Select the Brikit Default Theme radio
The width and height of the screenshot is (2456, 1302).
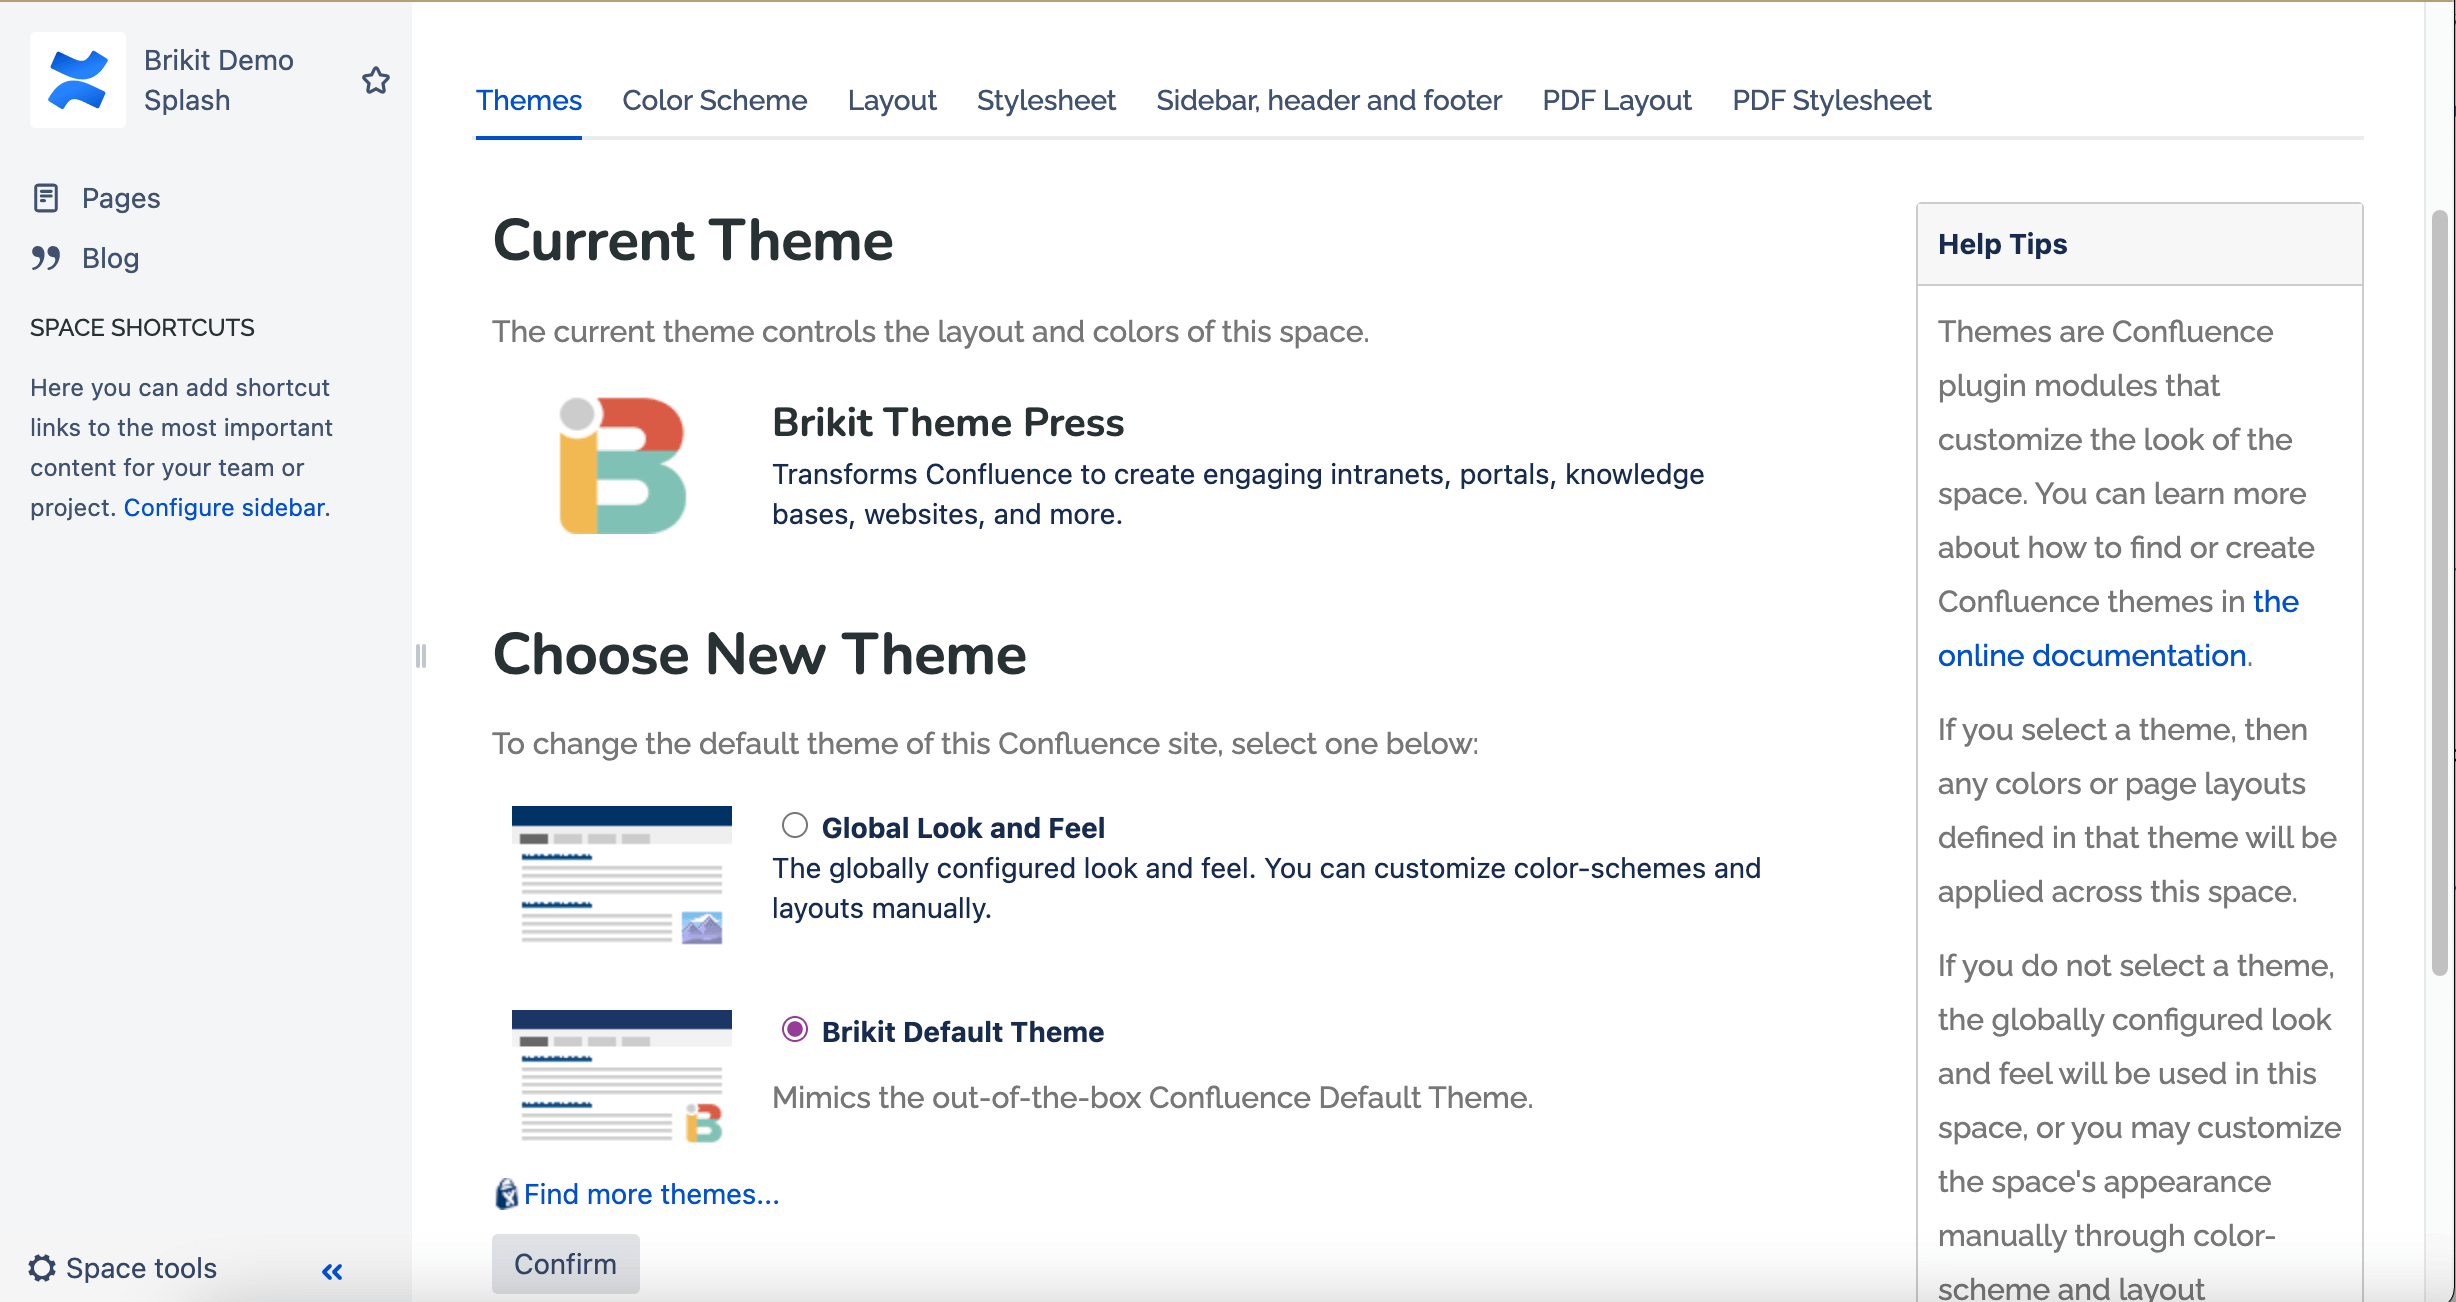(795, 1029)
